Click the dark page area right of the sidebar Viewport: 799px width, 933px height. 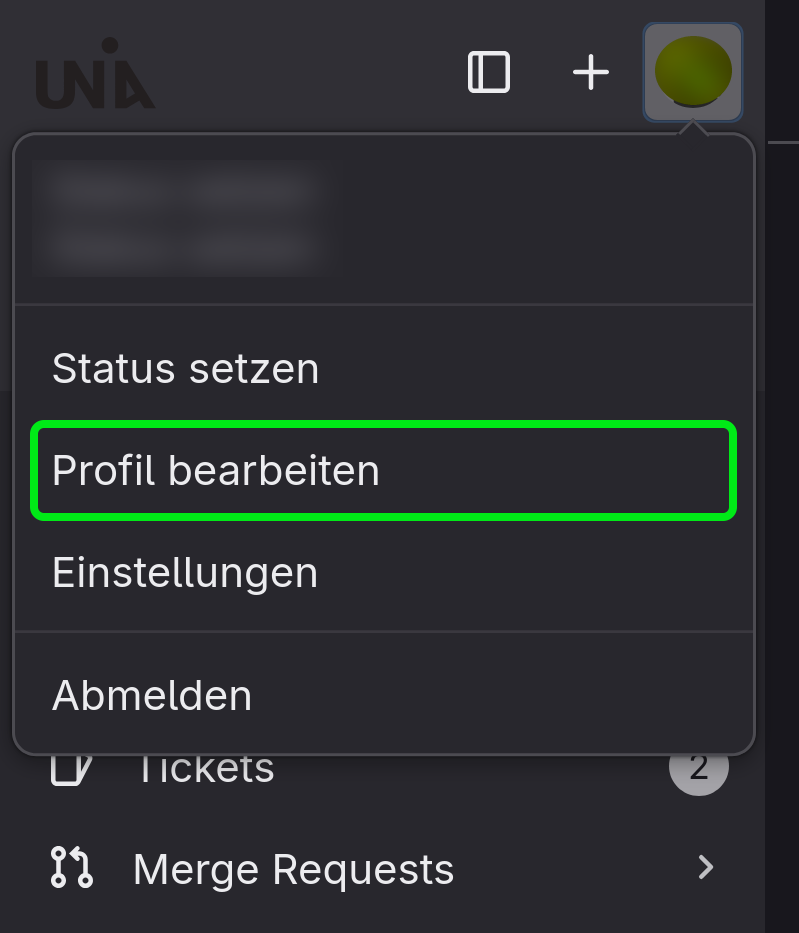[781, 500]
